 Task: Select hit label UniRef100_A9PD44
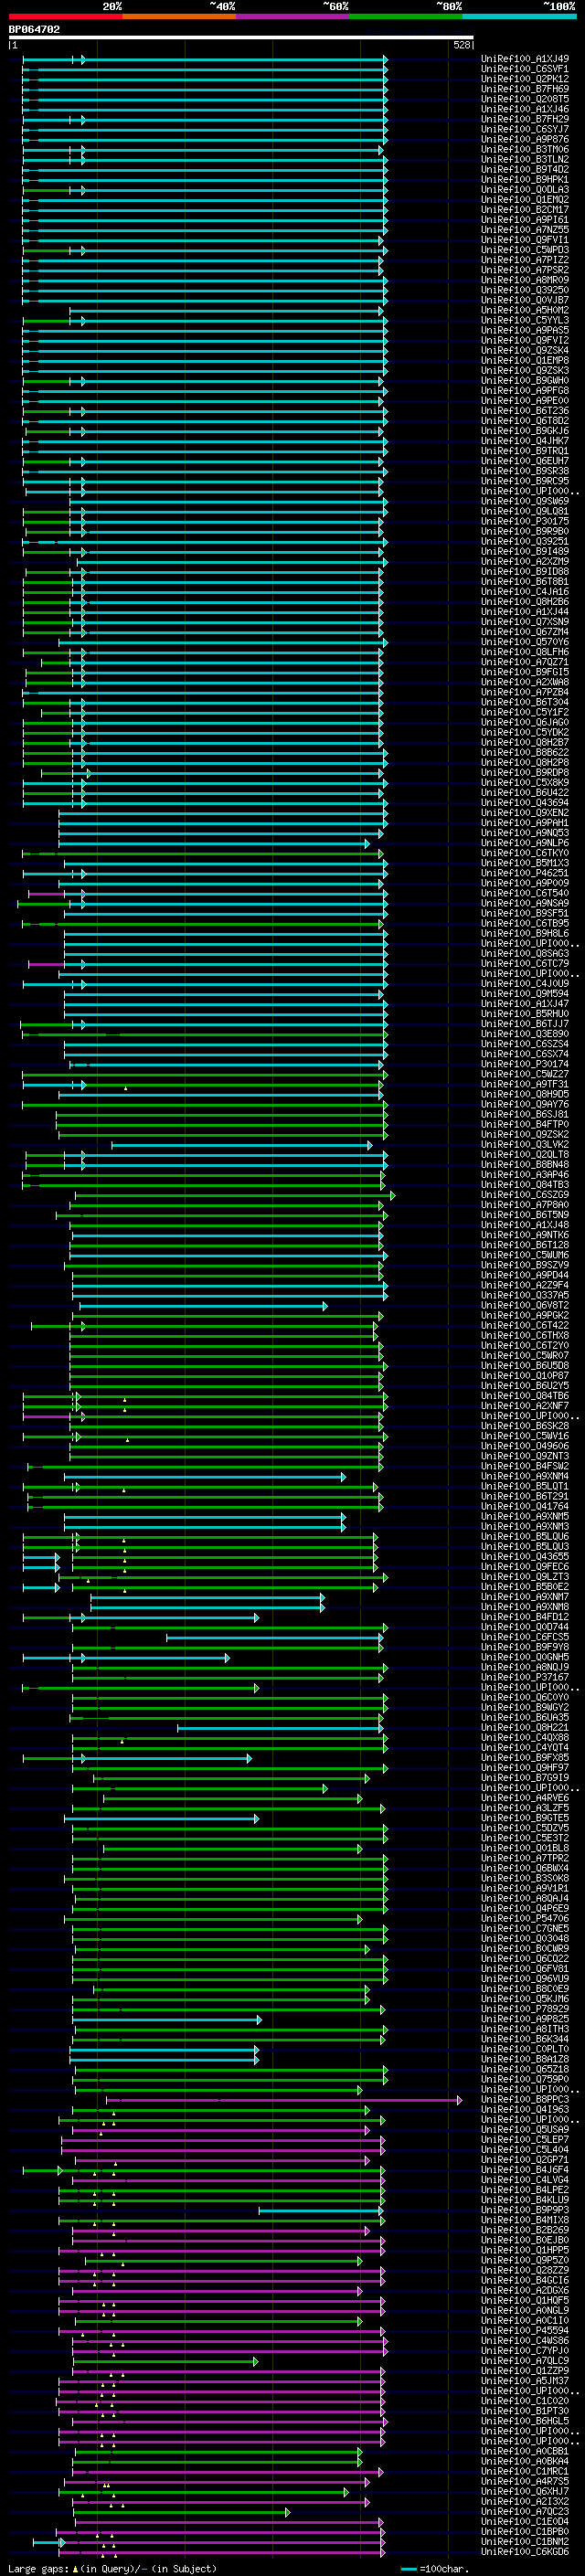pos(525,1275)
